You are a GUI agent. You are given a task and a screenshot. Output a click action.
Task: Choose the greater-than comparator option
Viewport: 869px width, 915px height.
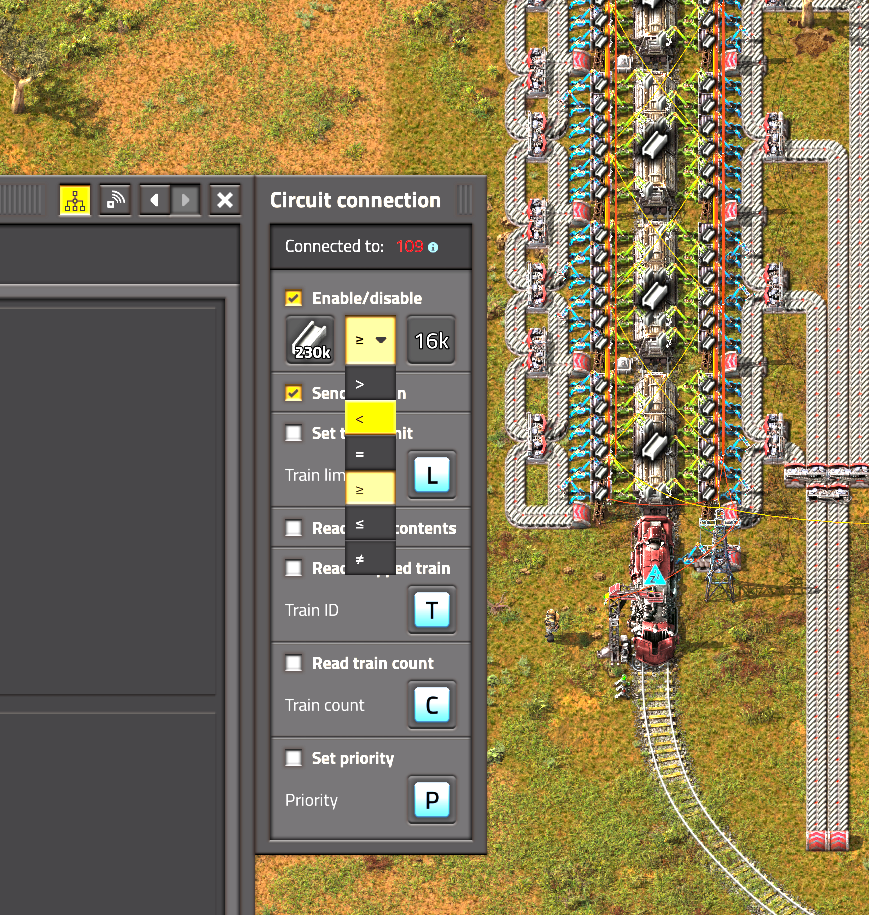(371, 383)
